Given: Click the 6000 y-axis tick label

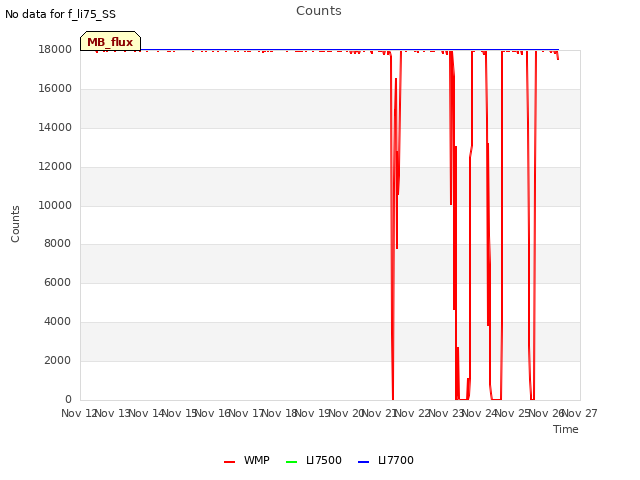Looking at the screenshot, I should click(x=57, y=282).
